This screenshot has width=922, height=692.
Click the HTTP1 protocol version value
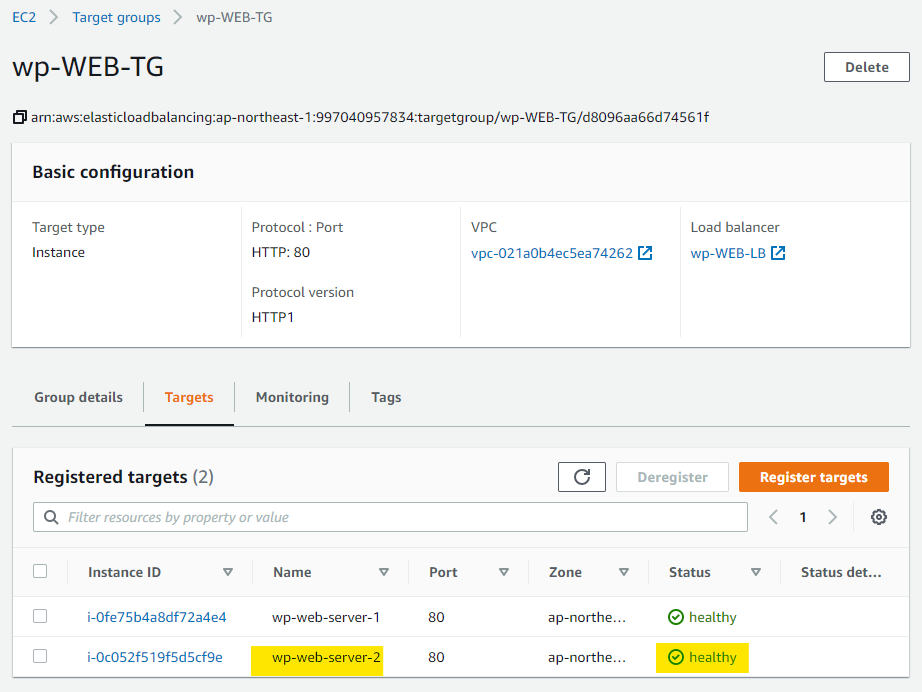[x=272, y=317]
